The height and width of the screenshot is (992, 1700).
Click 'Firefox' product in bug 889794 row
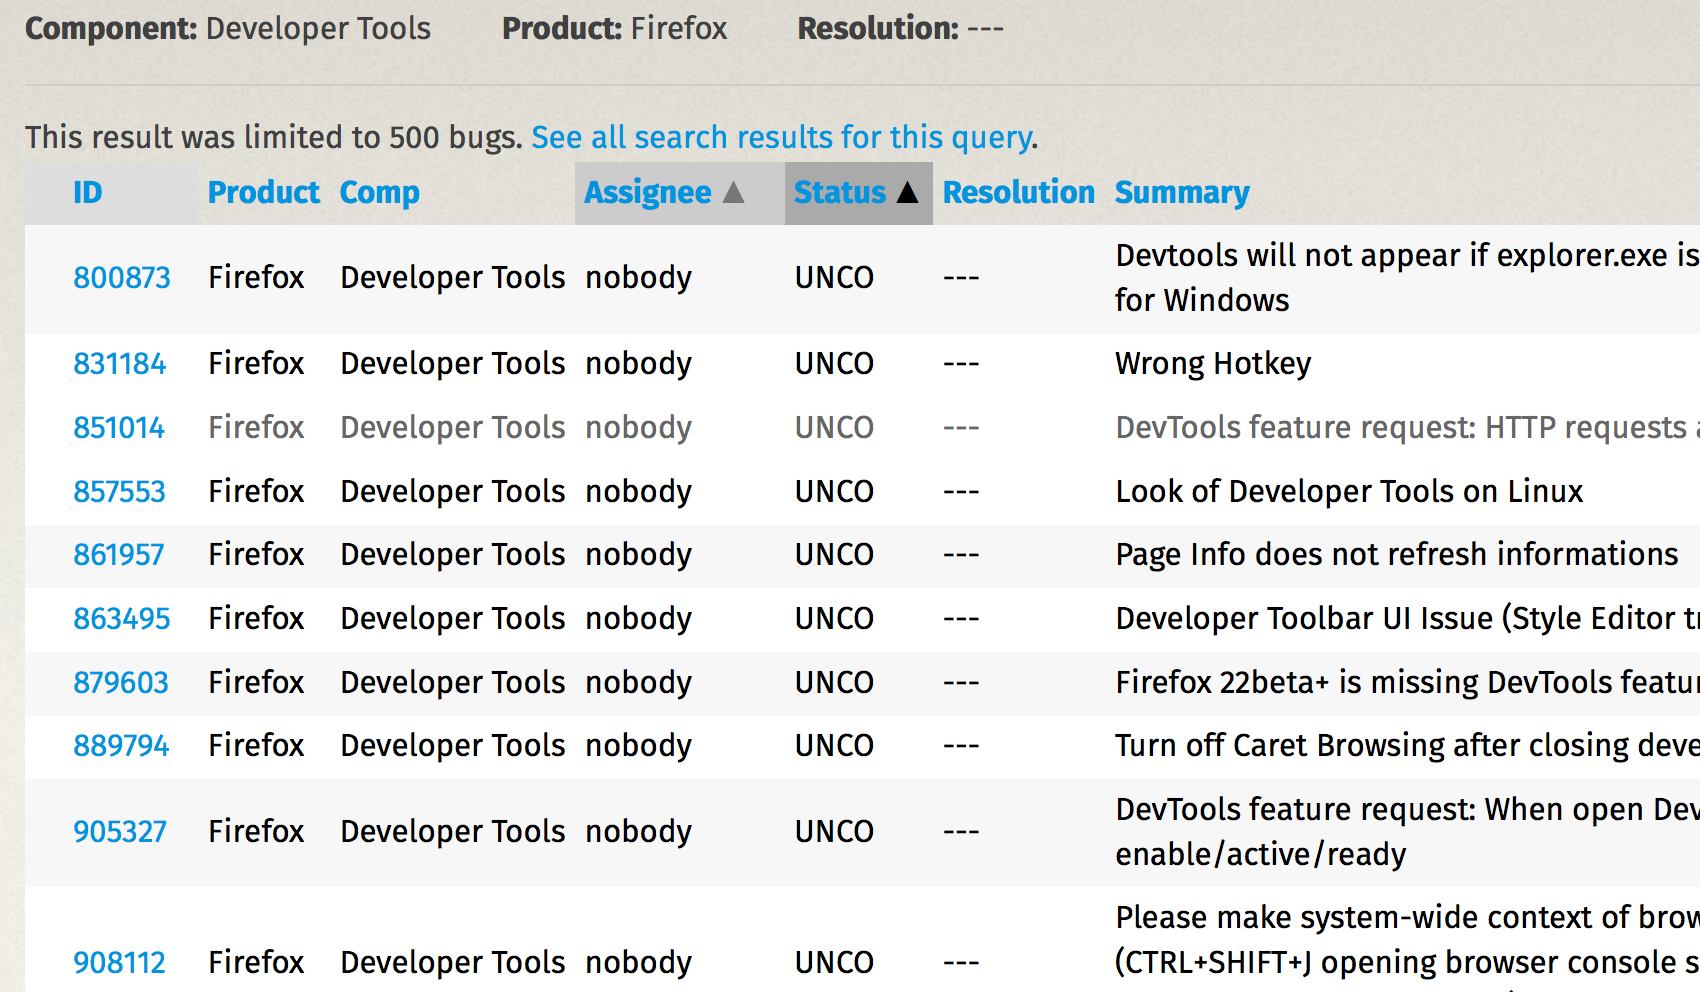coord(256,746)
